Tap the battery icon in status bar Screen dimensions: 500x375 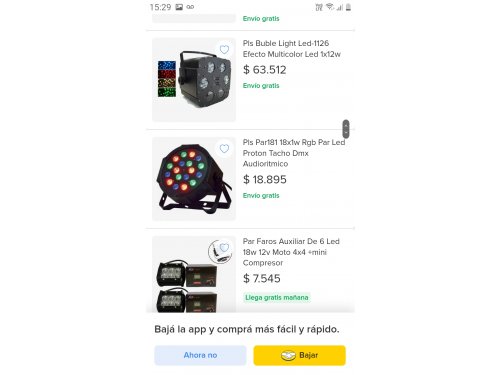pos(348,7)
